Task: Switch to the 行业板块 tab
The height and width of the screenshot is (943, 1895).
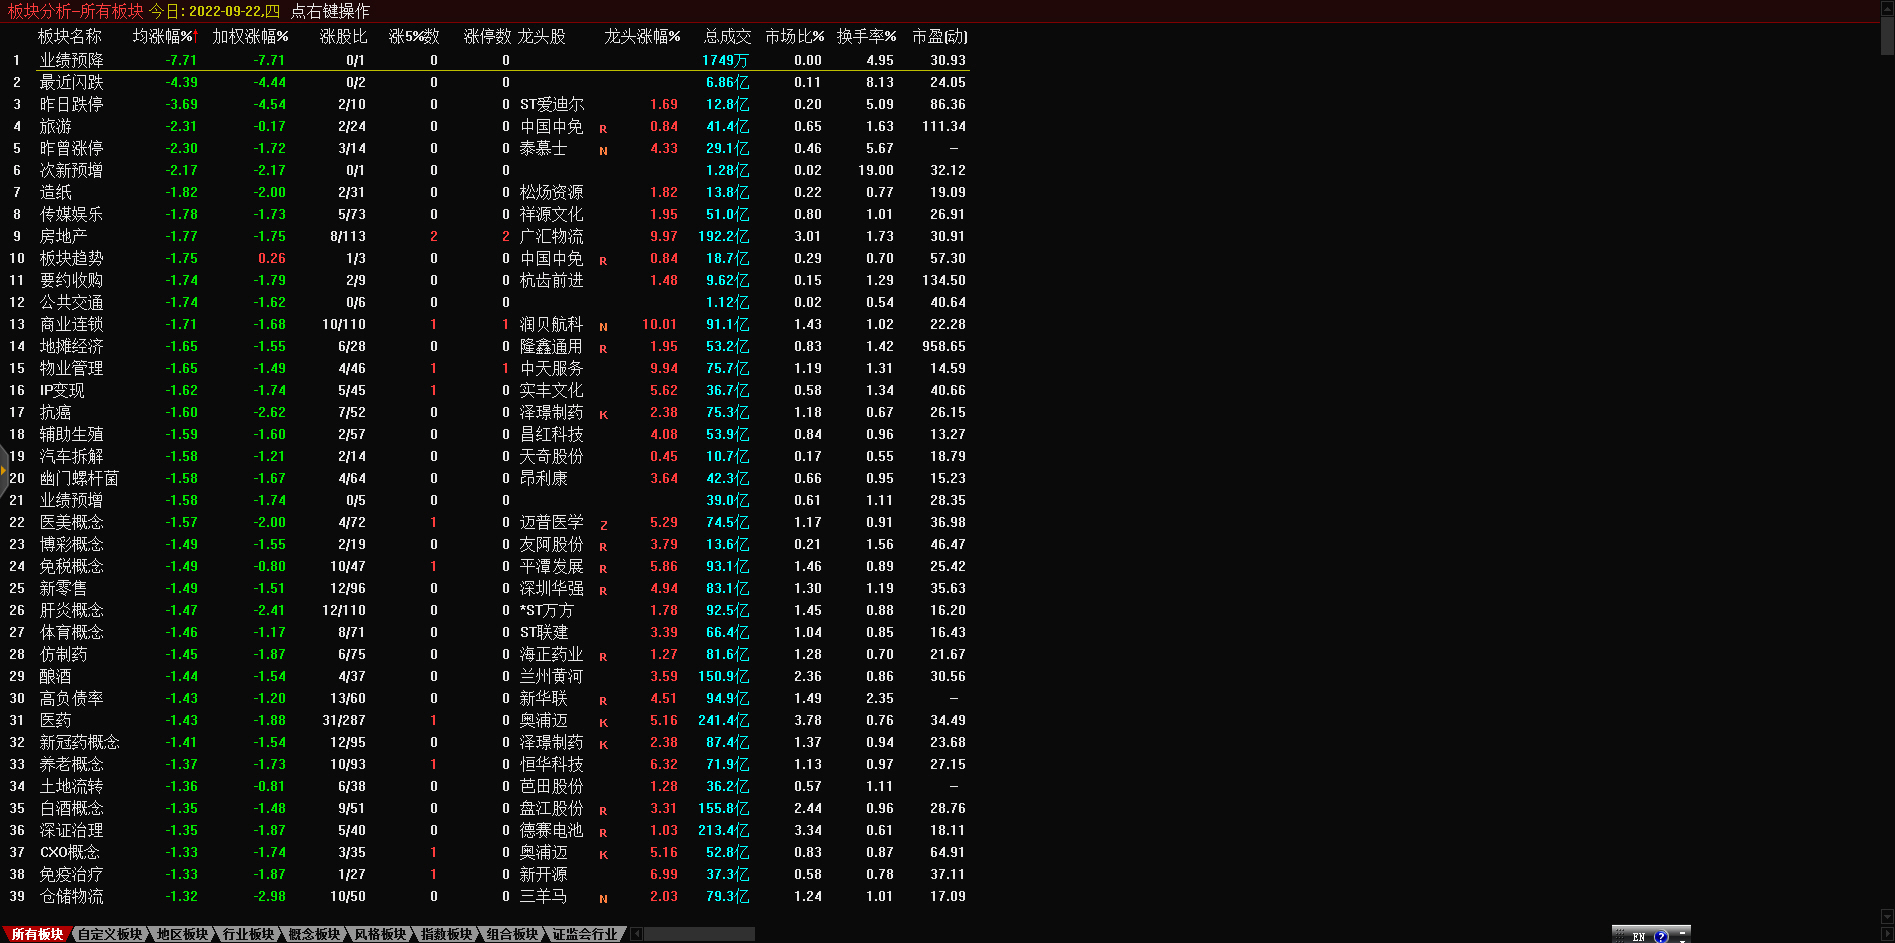Action: tap(248, 934)
